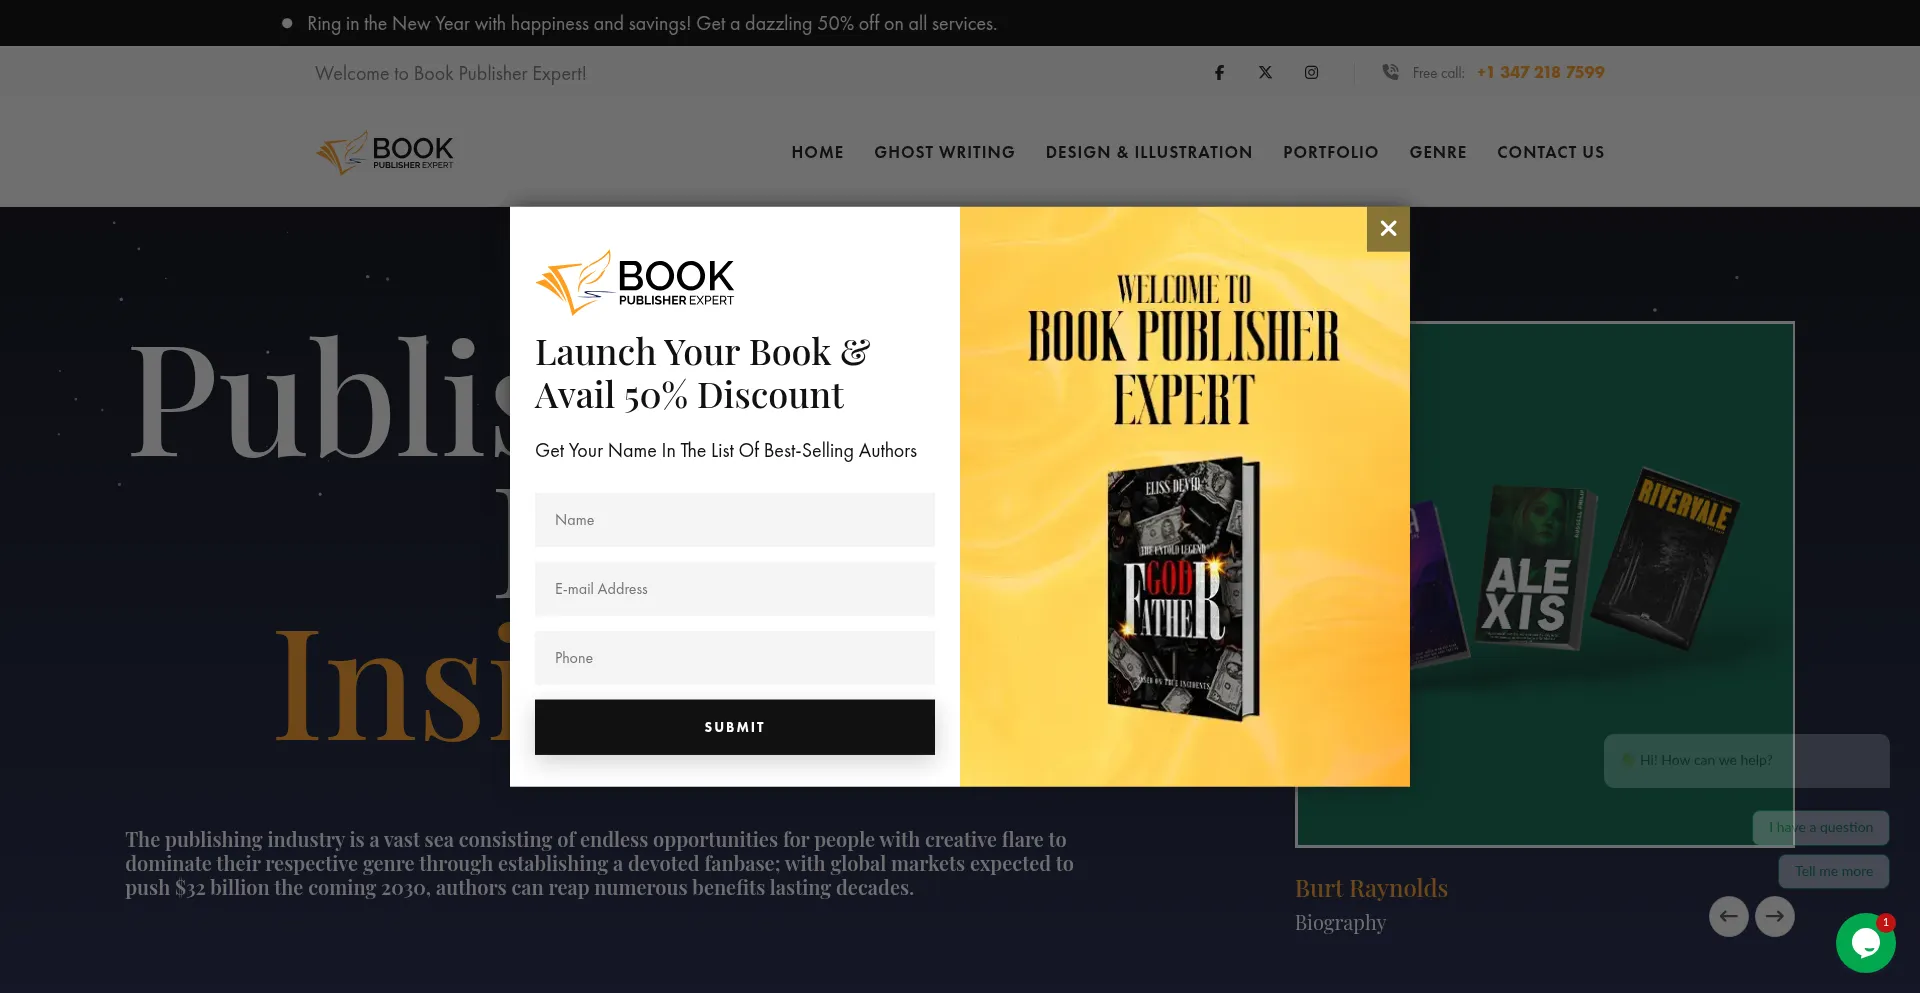
Task: Click the phone call icon in header
Action: click(1390, 72)
